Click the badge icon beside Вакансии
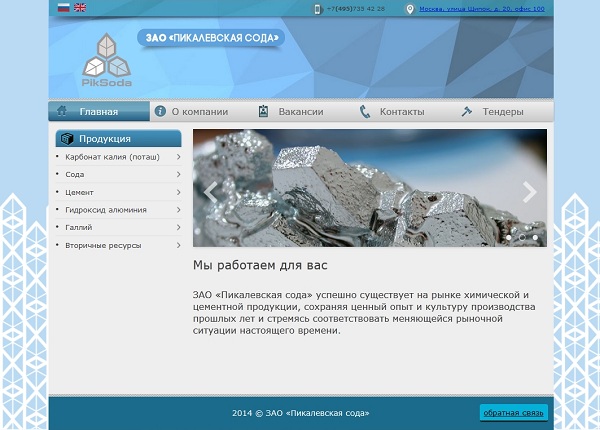 (x=263, y=111)
